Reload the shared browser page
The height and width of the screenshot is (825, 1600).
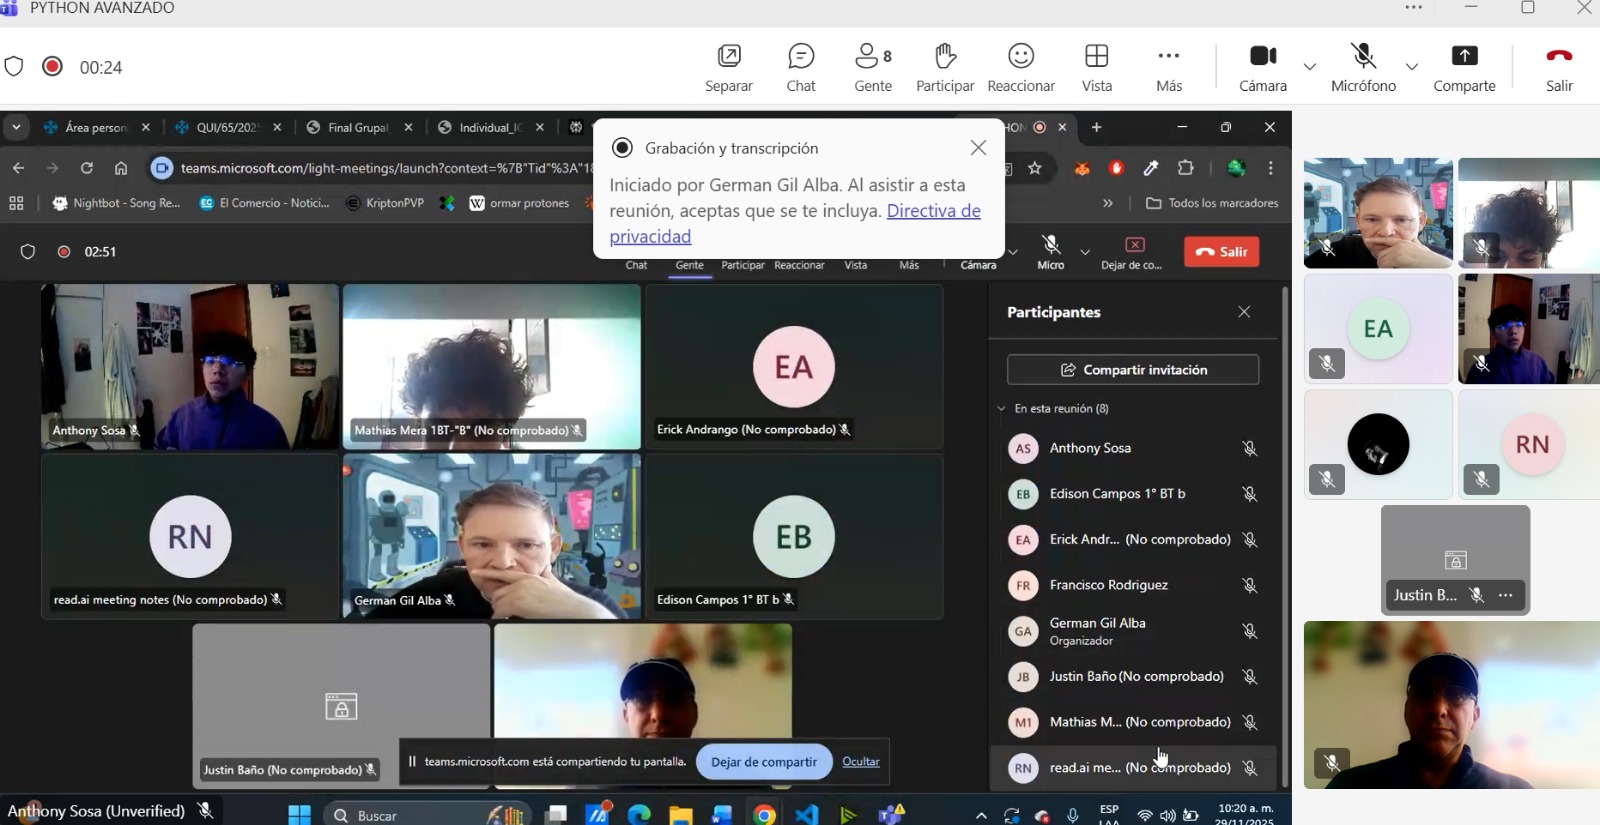coord(87,168)
